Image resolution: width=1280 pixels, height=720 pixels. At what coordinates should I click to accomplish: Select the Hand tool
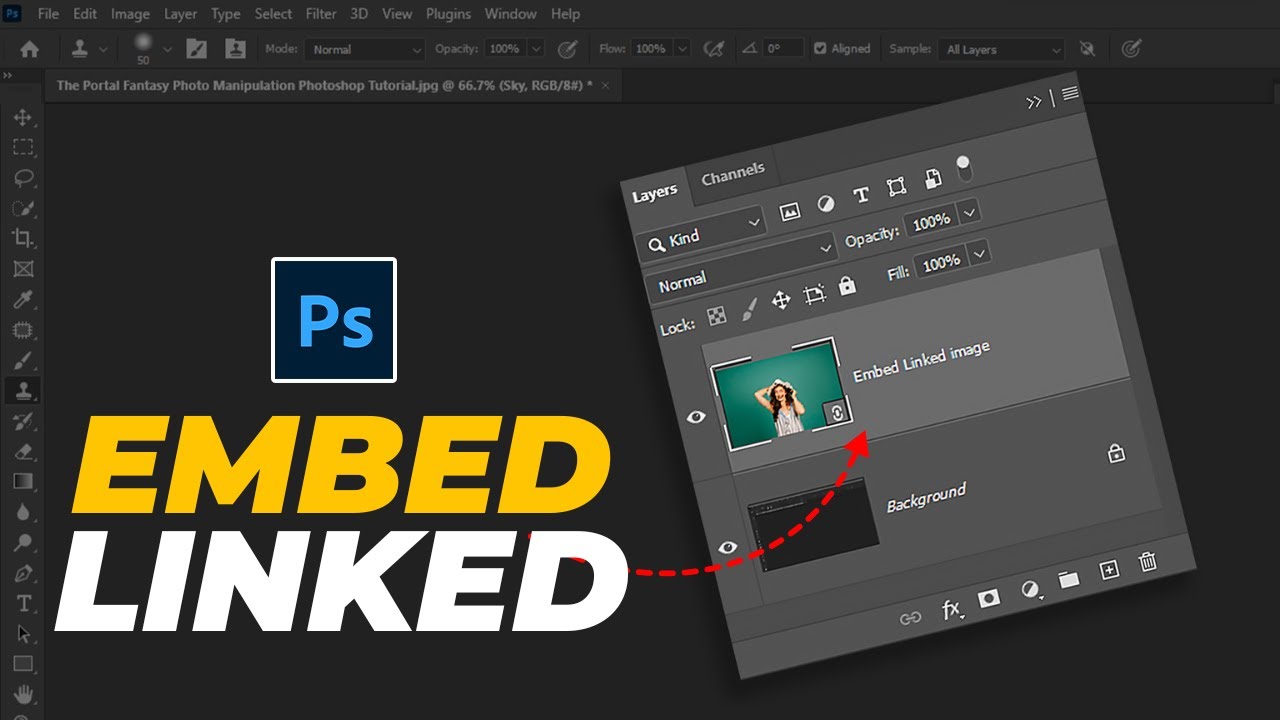pyautogui.click(x=22, y=694)
